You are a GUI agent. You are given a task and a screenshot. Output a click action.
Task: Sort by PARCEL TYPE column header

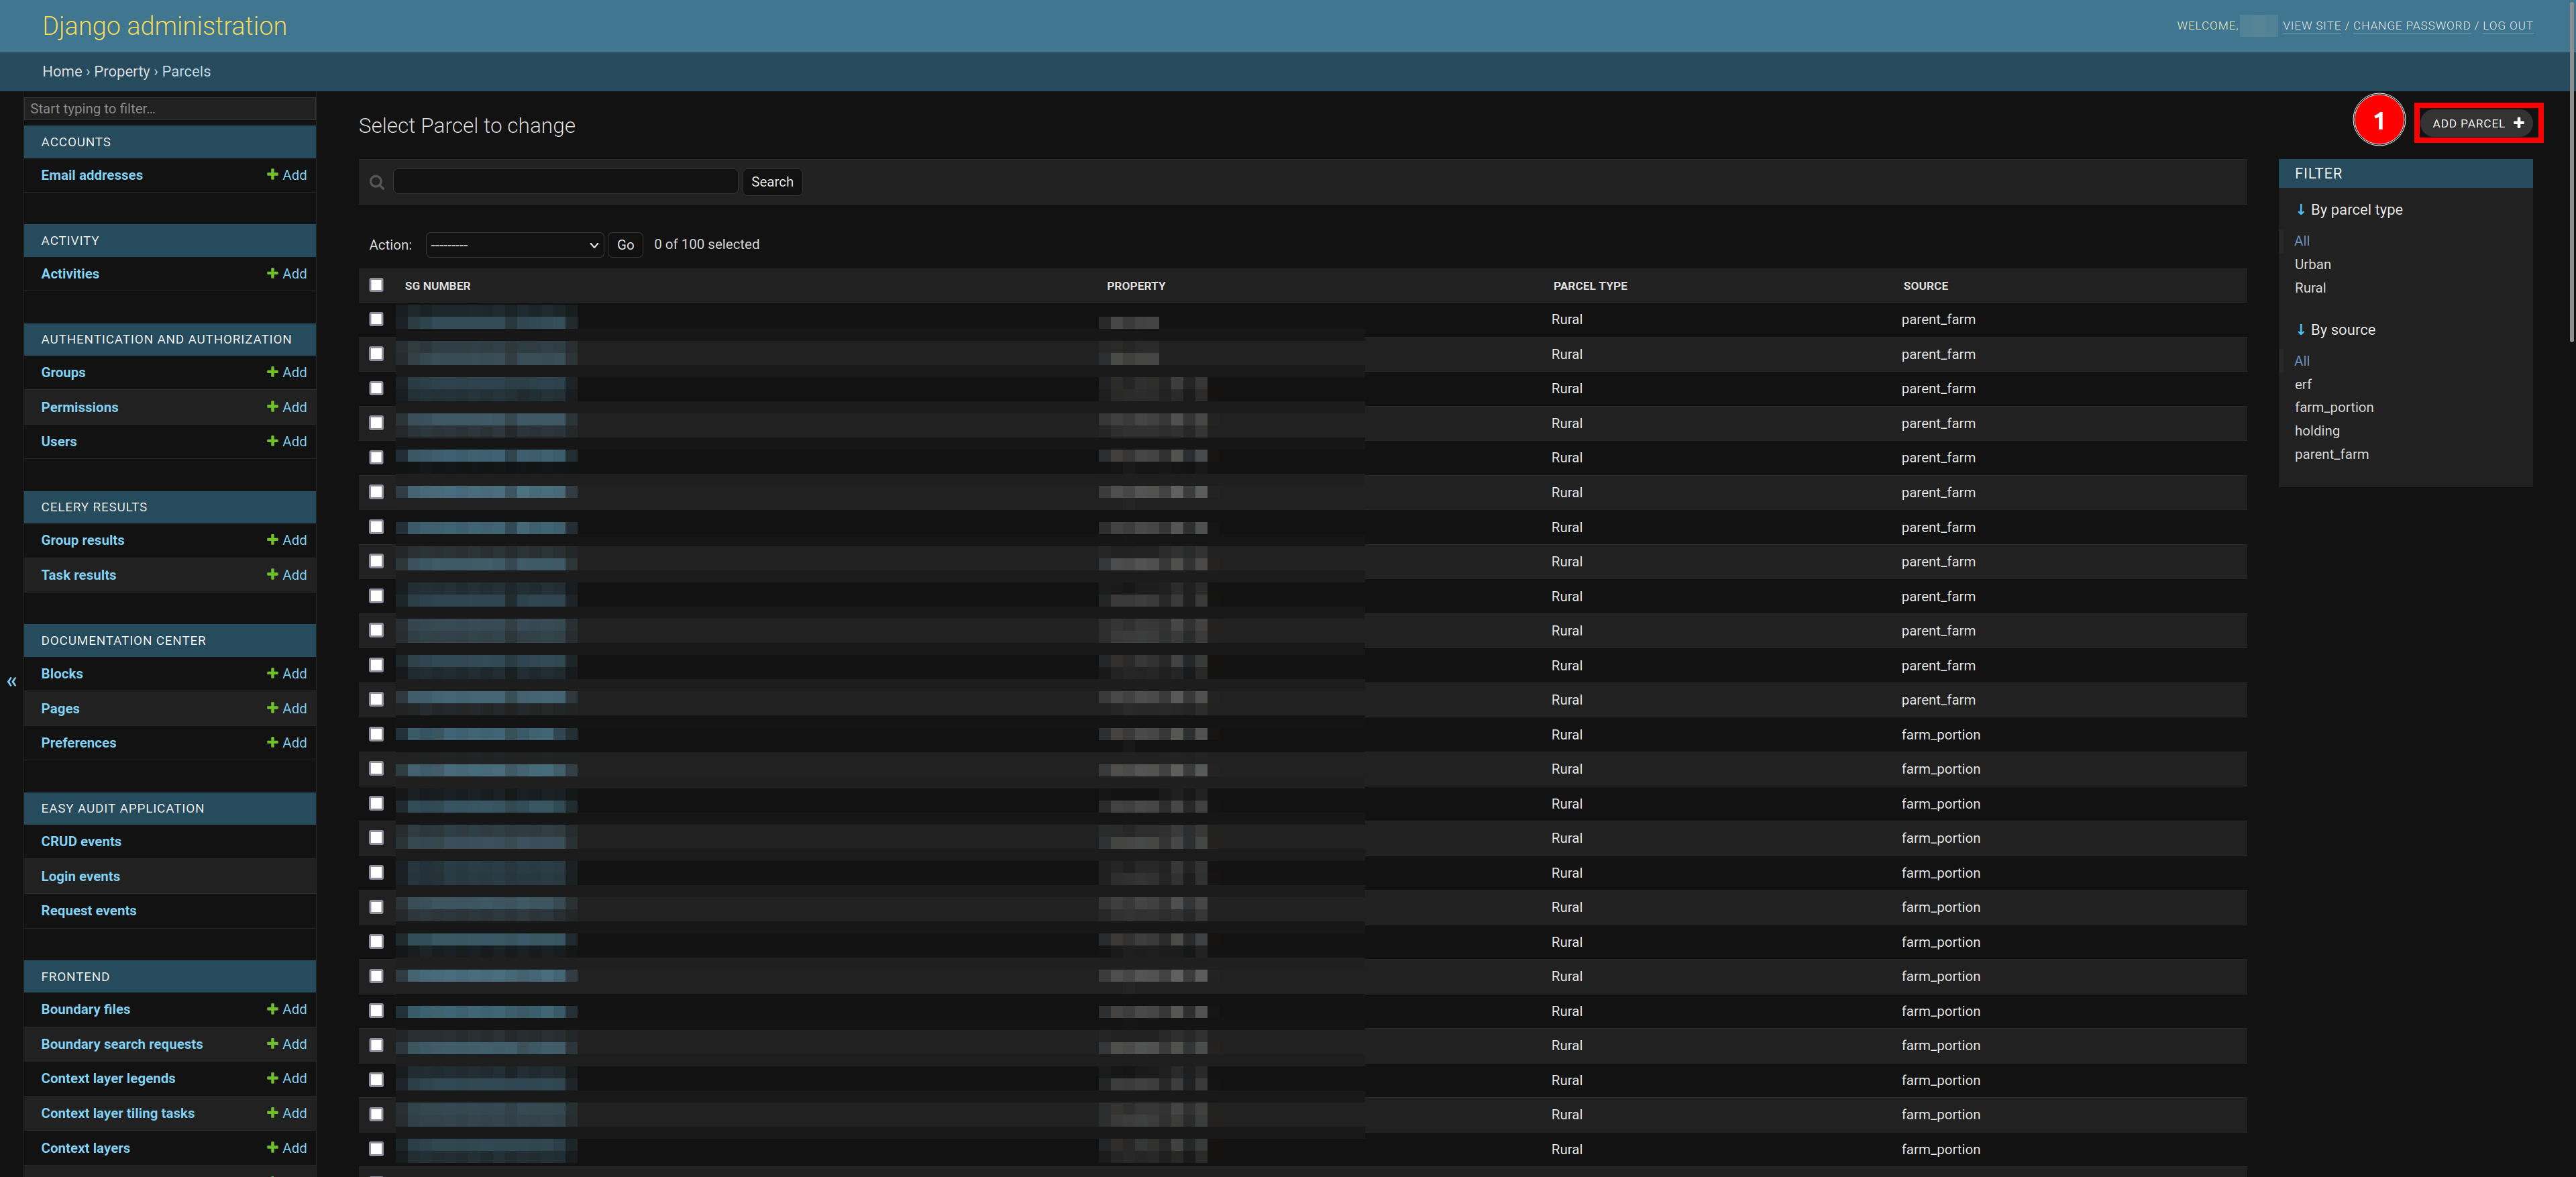click(1590, 286)
